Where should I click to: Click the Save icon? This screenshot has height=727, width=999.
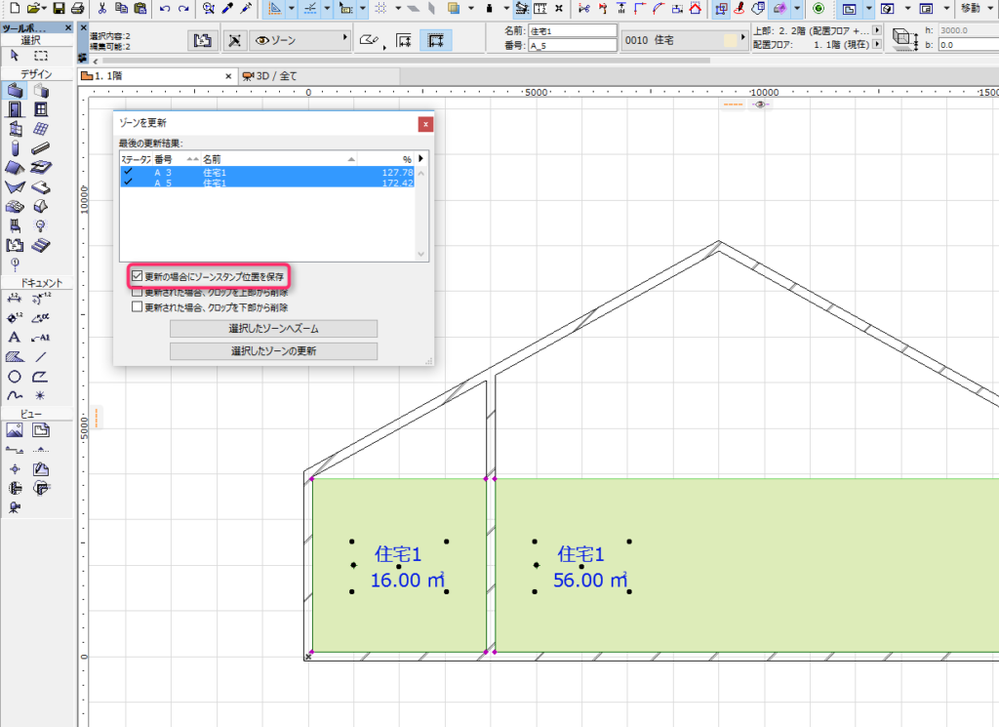(x=59, y=8)
